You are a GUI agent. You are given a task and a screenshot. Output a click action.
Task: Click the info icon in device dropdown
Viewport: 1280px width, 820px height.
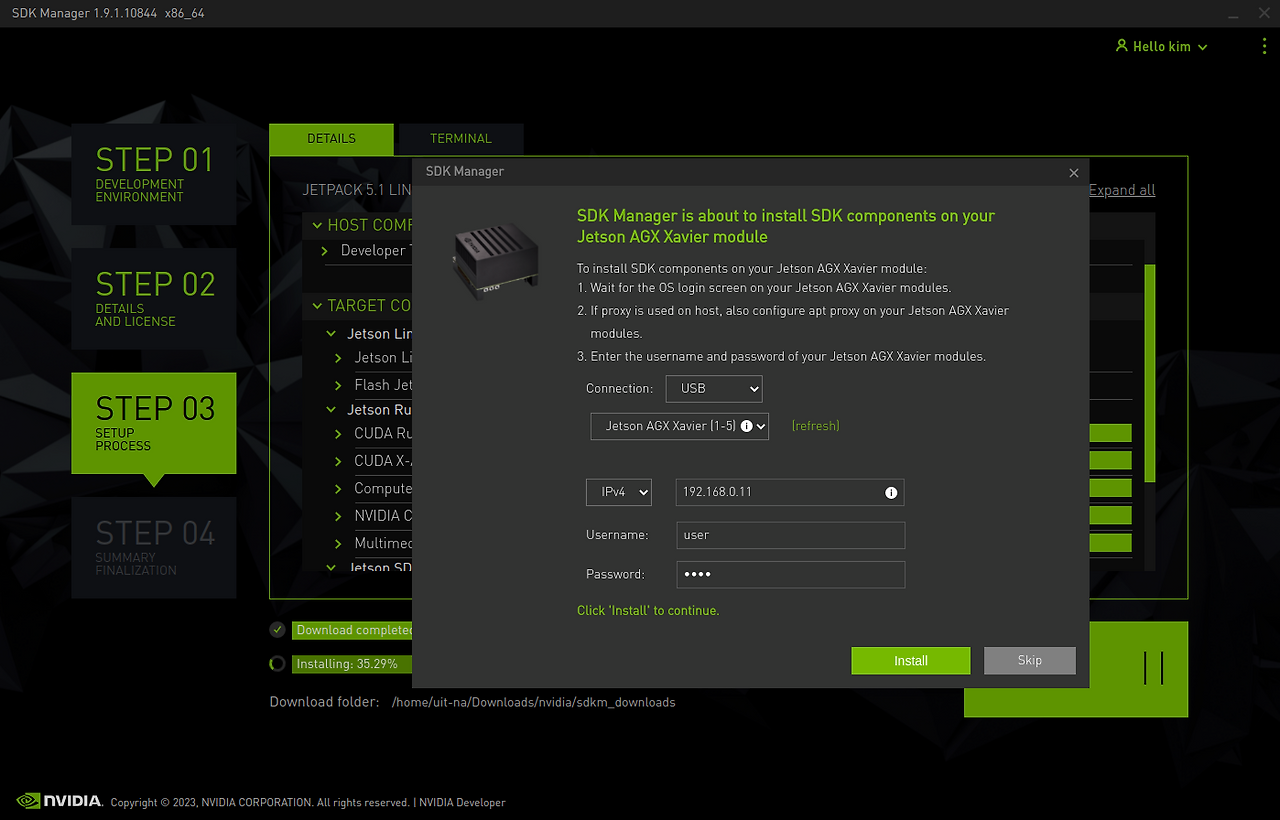coord(745,426)
